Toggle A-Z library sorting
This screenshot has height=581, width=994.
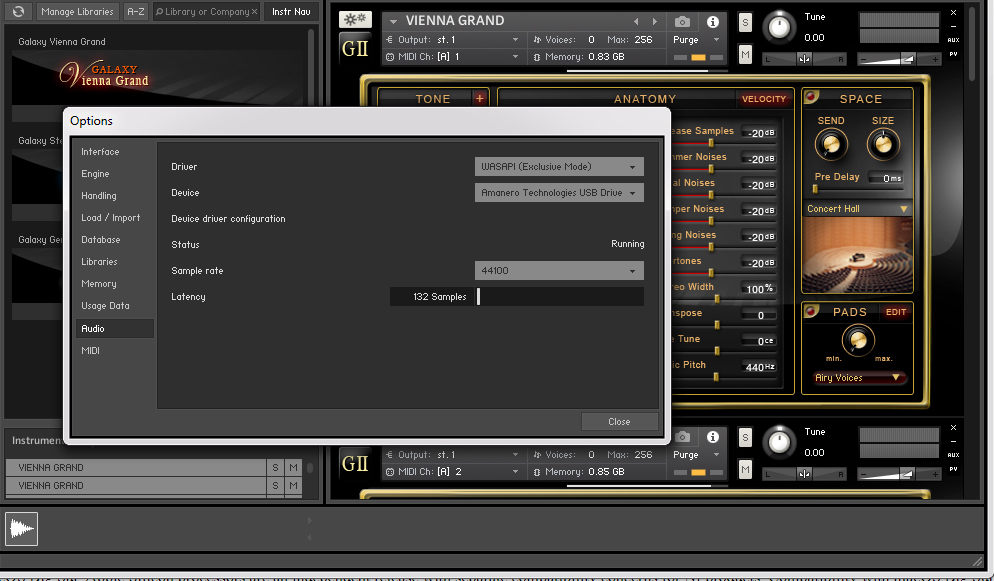[136, 11]
